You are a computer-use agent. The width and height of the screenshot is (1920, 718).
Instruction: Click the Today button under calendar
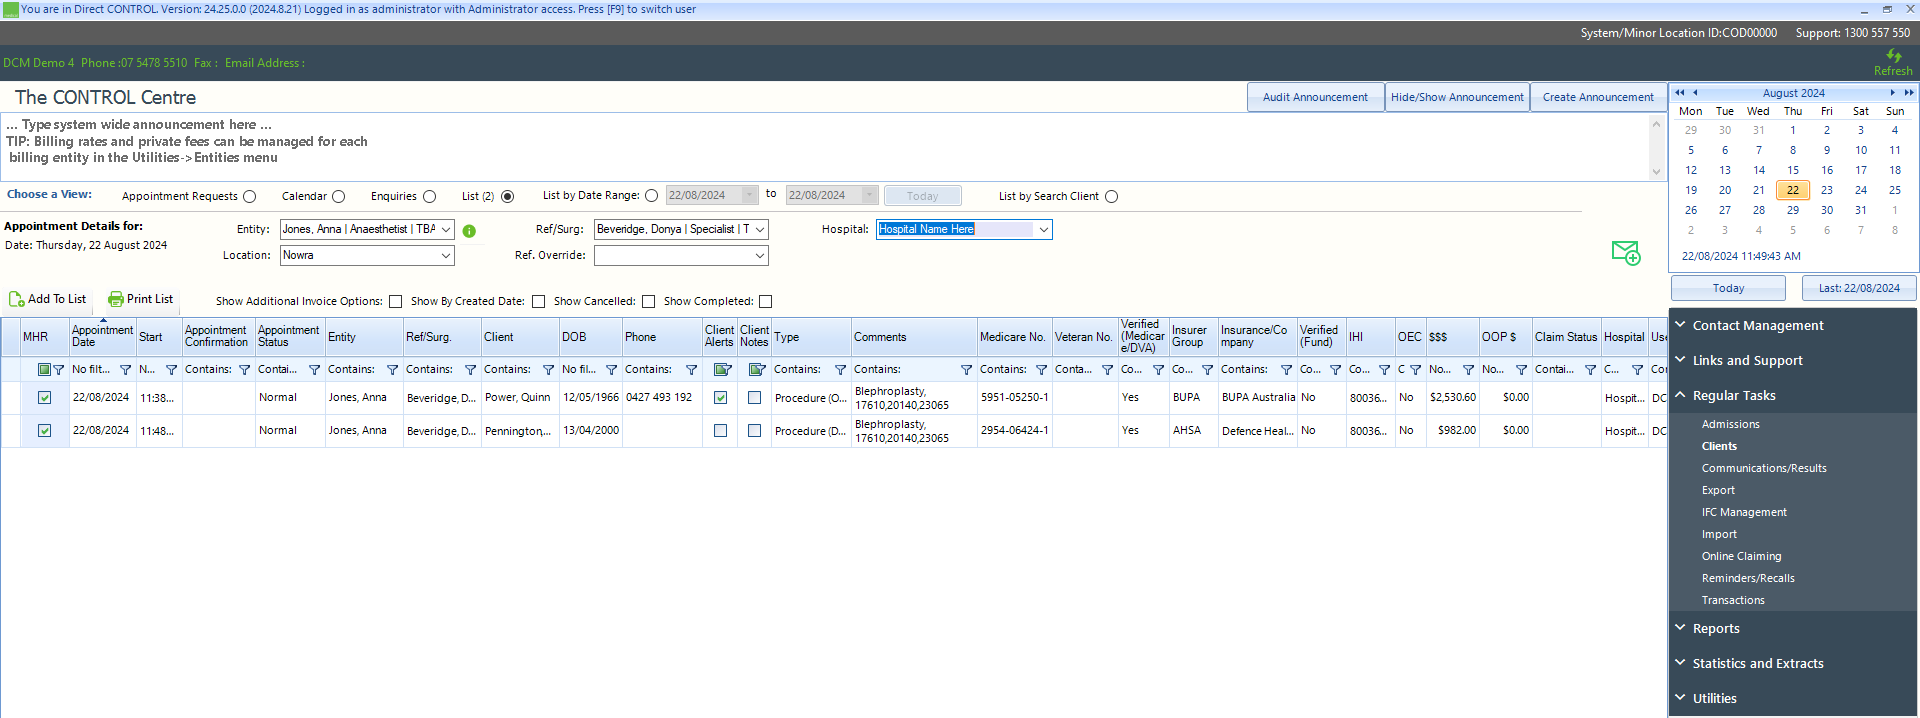click(x=1728, y=289)
